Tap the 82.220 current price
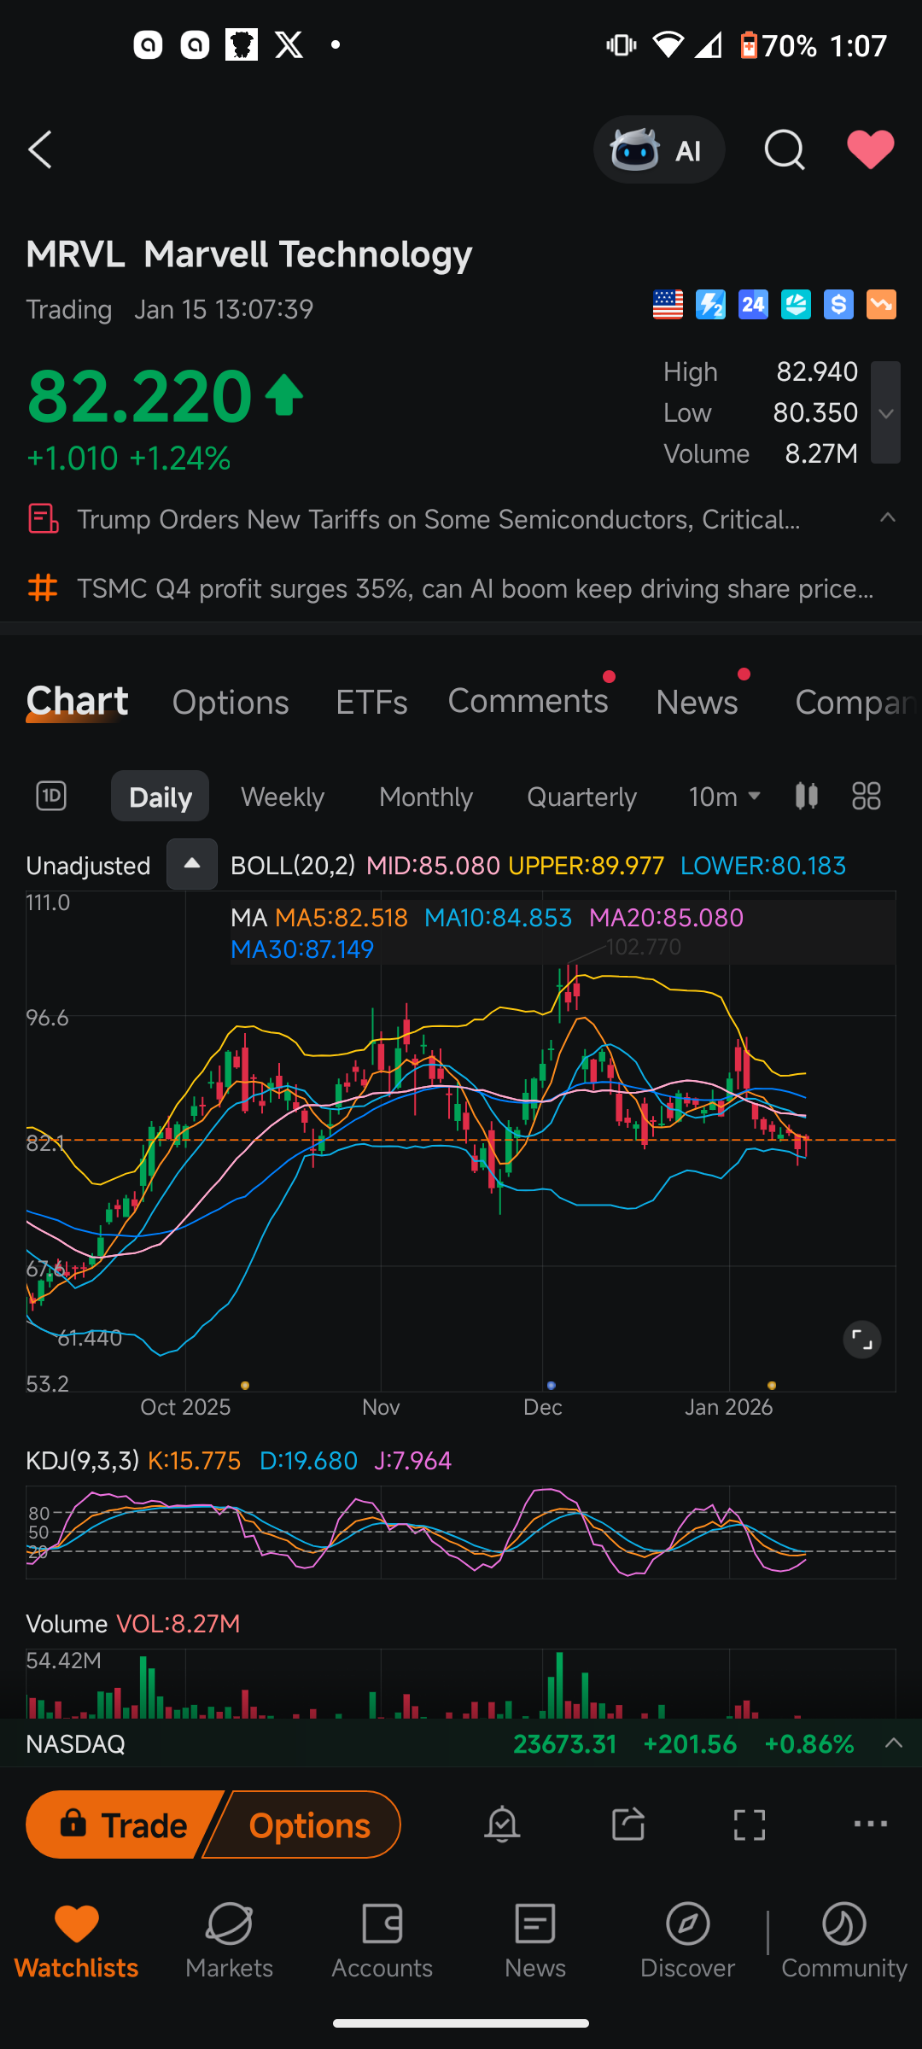The image size is (922, 2049). coord(140,397)
